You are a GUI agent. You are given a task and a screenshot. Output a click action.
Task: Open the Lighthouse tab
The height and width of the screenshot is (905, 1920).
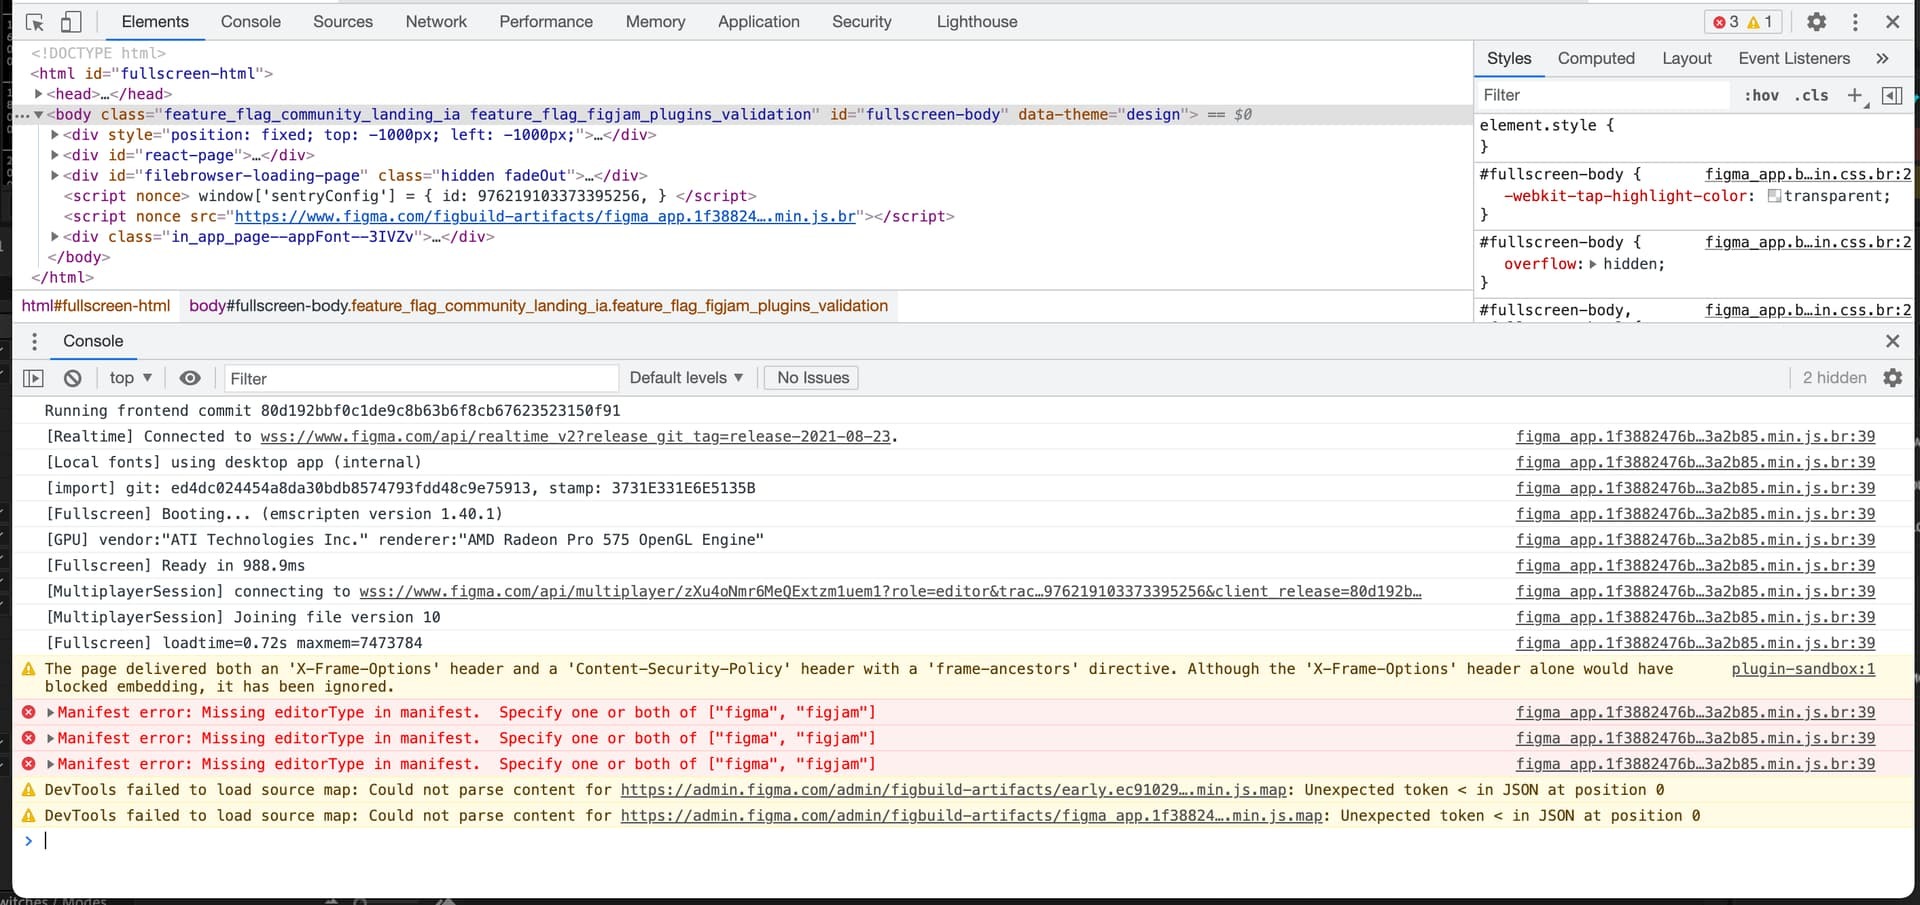point(977,22)
